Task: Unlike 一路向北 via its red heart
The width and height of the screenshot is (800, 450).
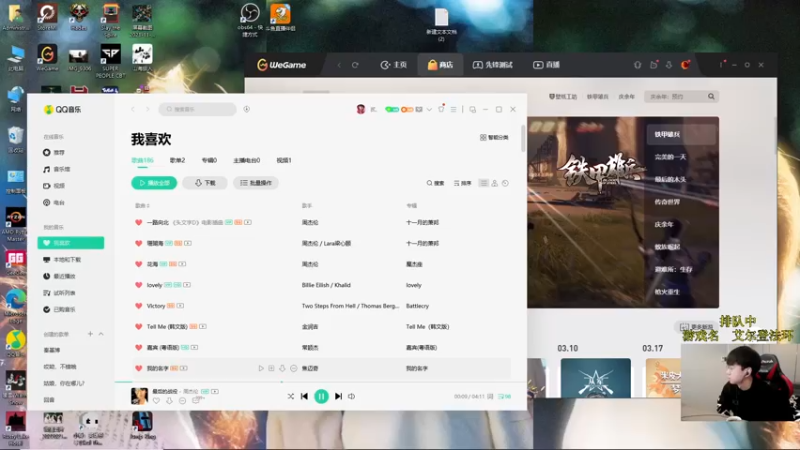Action: (138, 222)
